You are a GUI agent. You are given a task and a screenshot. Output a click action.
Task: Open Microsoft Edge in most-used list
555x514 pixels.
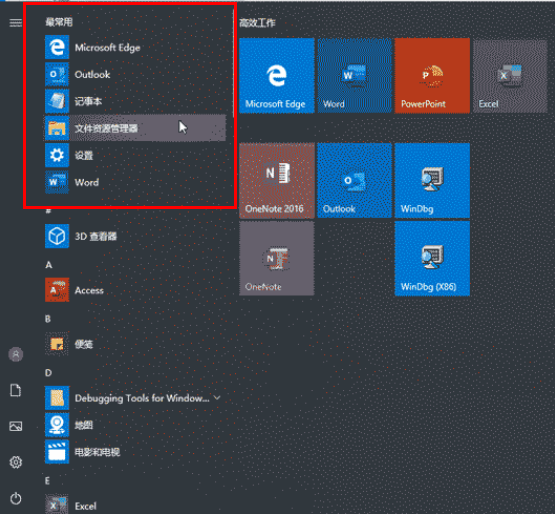click(135, 47)
